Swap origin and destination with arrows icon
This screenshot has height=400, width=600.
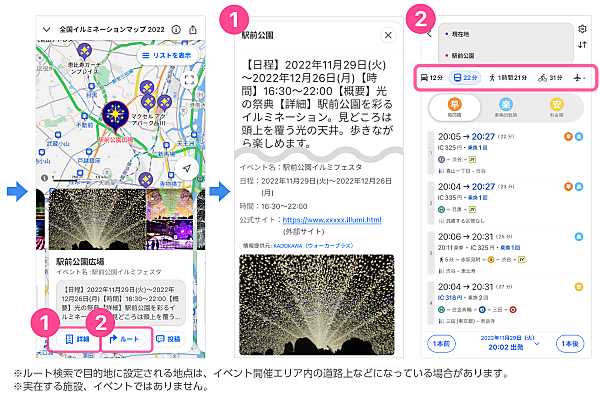coord(582,45)
